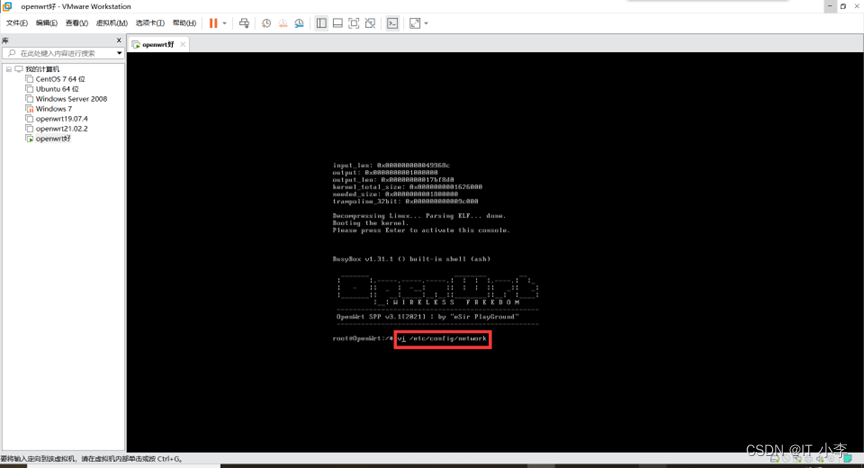Open the stretch display options arrow
This screenshot has width=864, height=468.
(426, 23)
